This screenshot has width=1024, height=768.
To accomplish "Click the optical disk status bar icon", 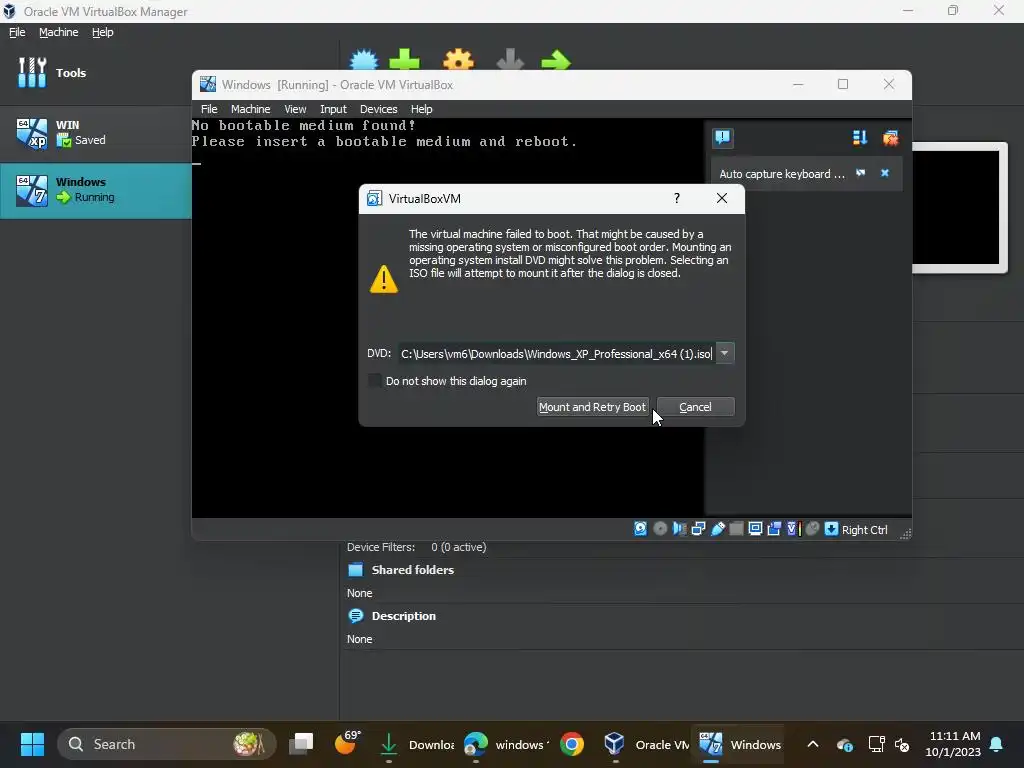I will click(660, 529).
